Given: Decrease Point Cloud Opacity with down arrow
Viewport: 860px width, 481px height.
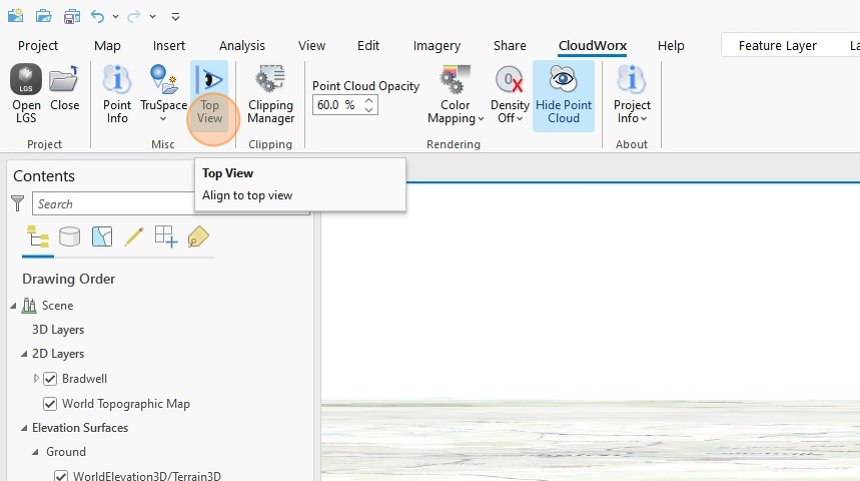Looking at the screenshot, I should (x=370, y=110).
